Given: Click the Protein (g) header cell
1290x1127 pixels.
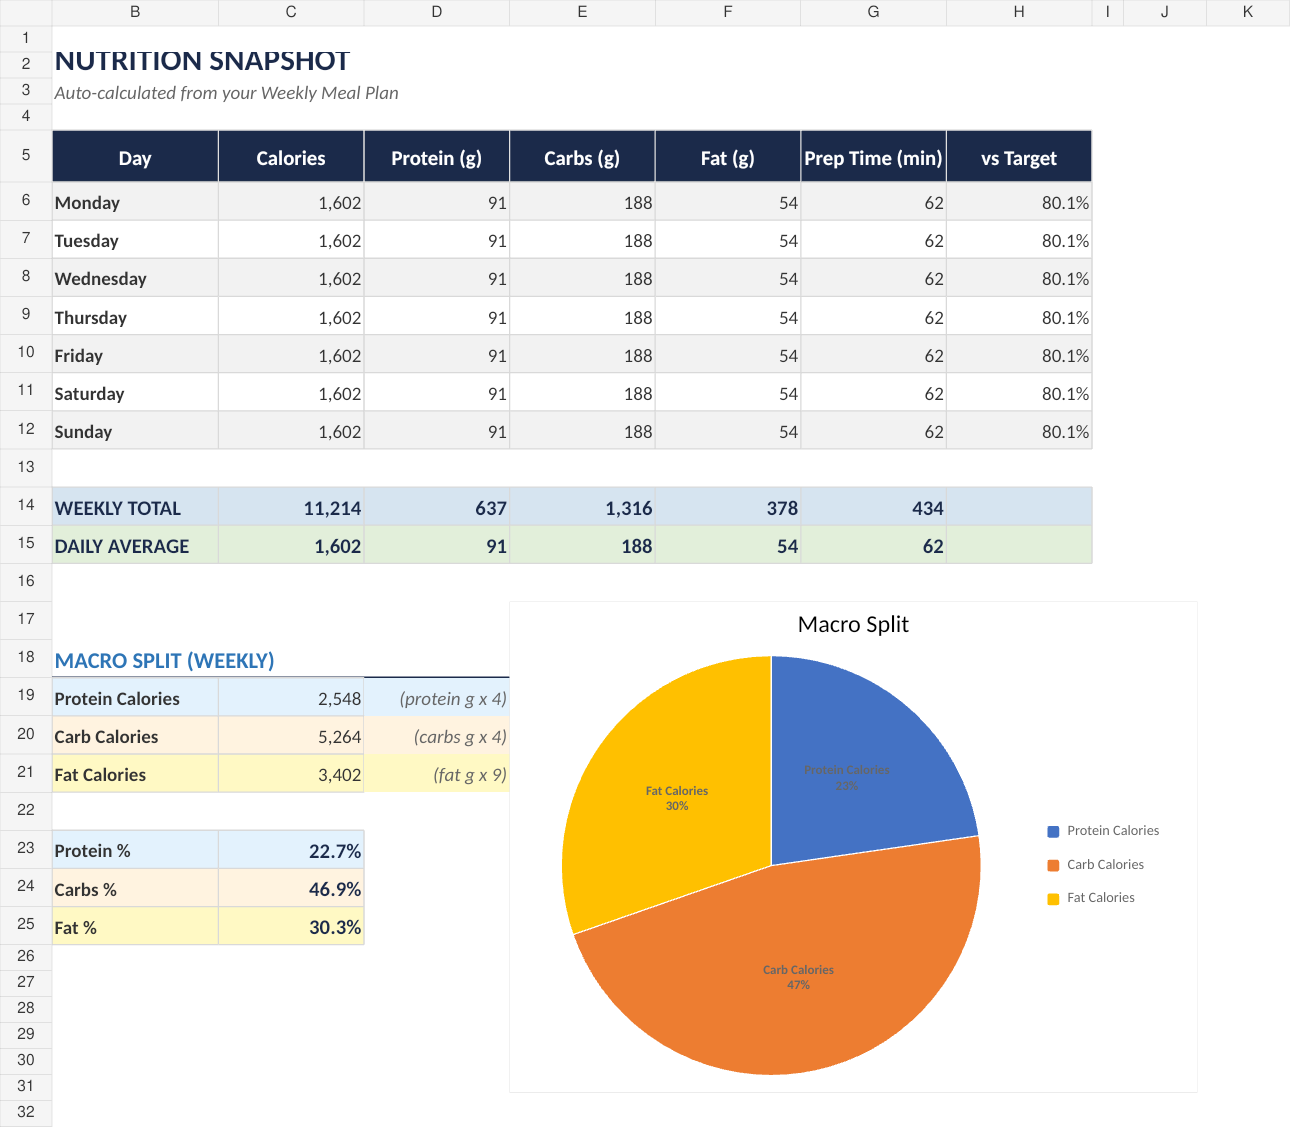Looking at the screenshot, I should click(x=437, y=157).
